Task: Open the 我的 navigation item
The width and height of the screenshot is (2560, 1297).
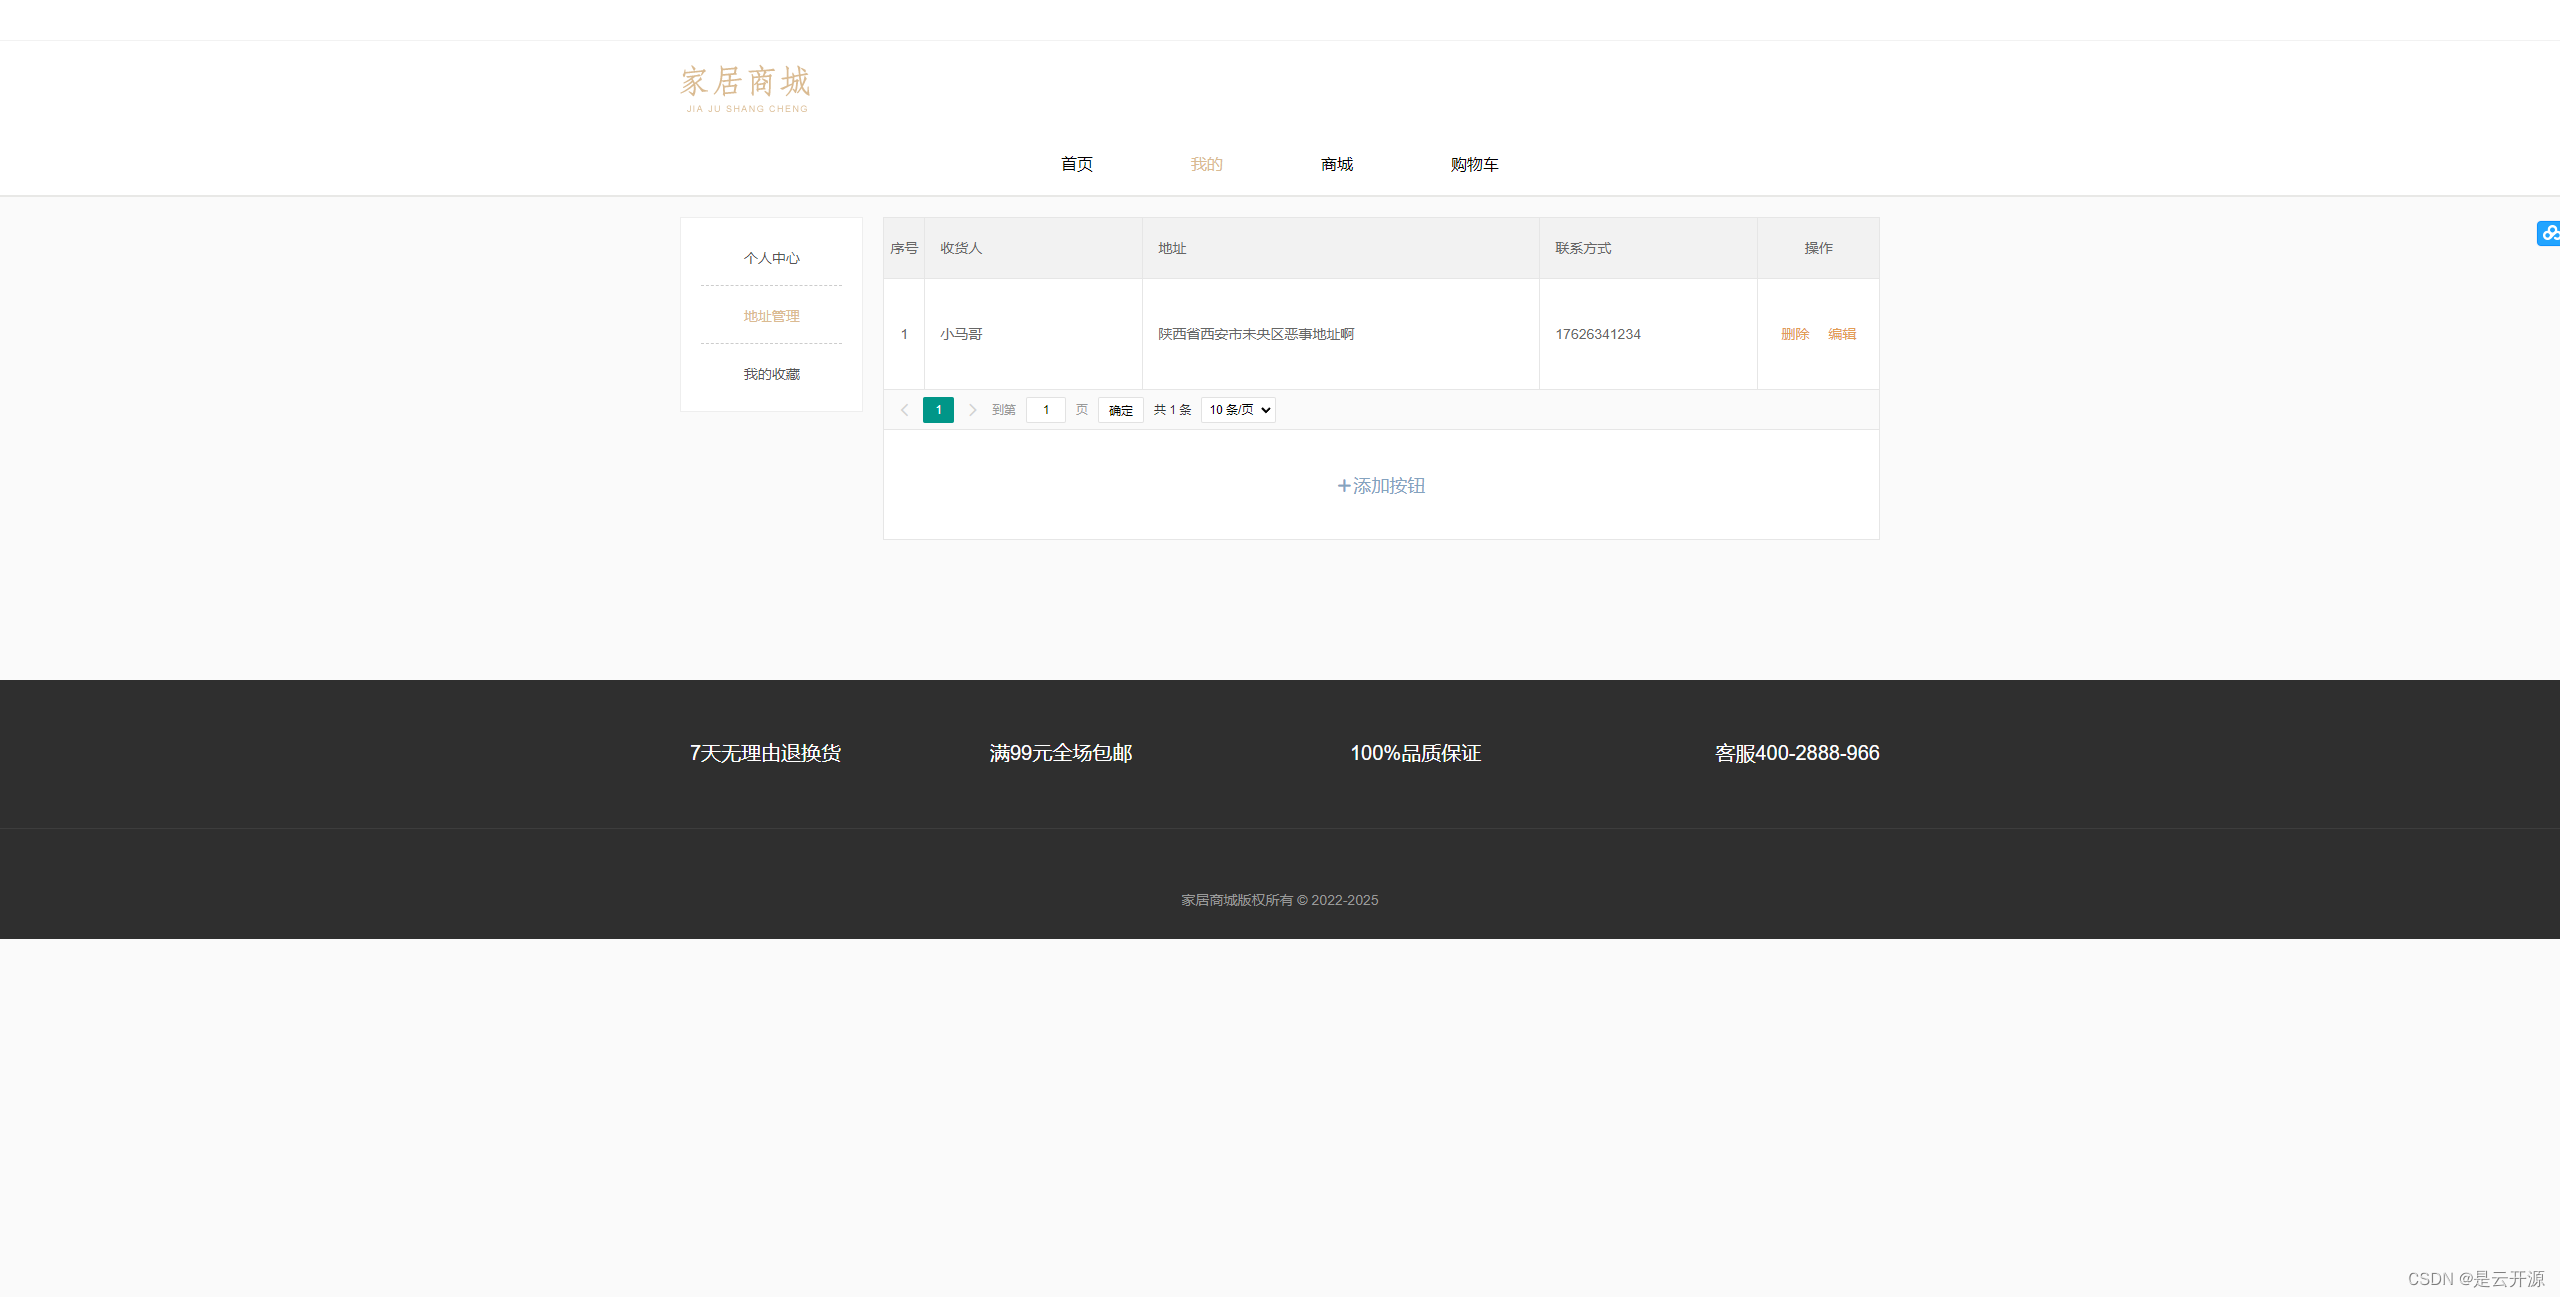Action: click(1207, 164)
